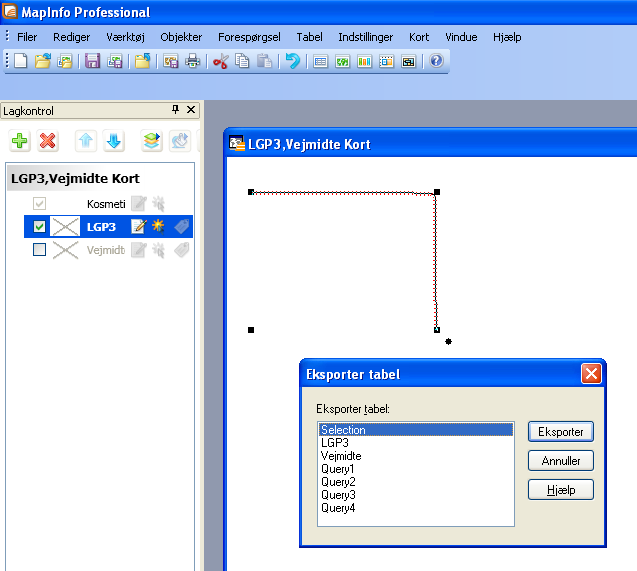Toggle visibility checkbox of Kosmetisk layer
This screenshot has height=571, width=637.
click(x=39, y=203)
